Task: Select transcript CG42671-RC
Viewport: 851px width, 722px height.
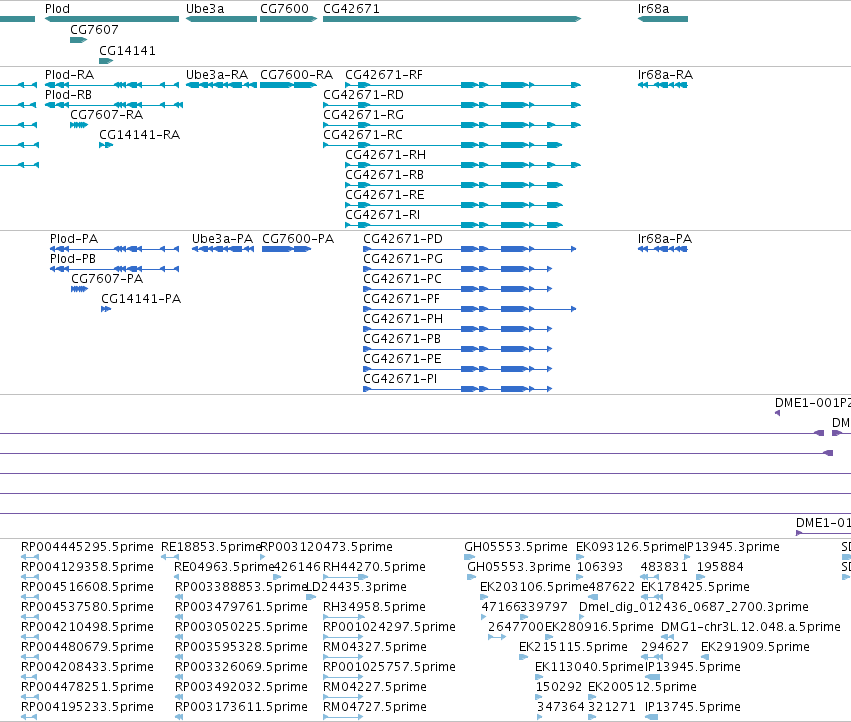Action: tap(363, 135)
